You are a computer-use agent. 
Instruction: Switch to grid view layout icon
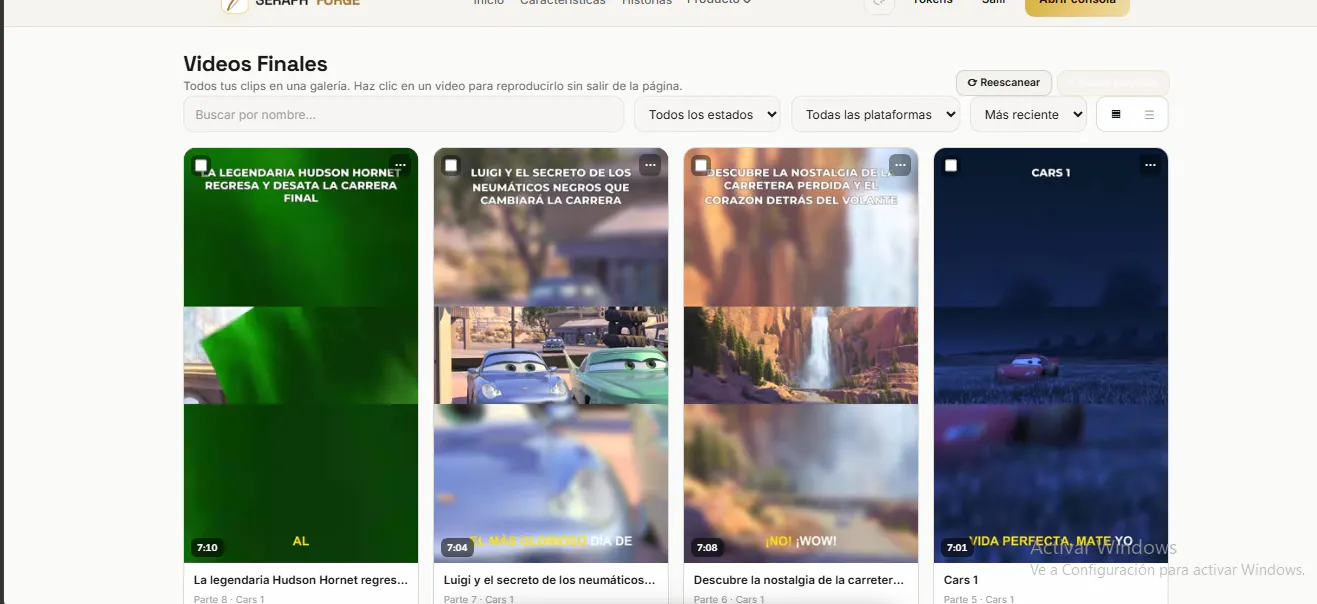tap(1116, 114)
